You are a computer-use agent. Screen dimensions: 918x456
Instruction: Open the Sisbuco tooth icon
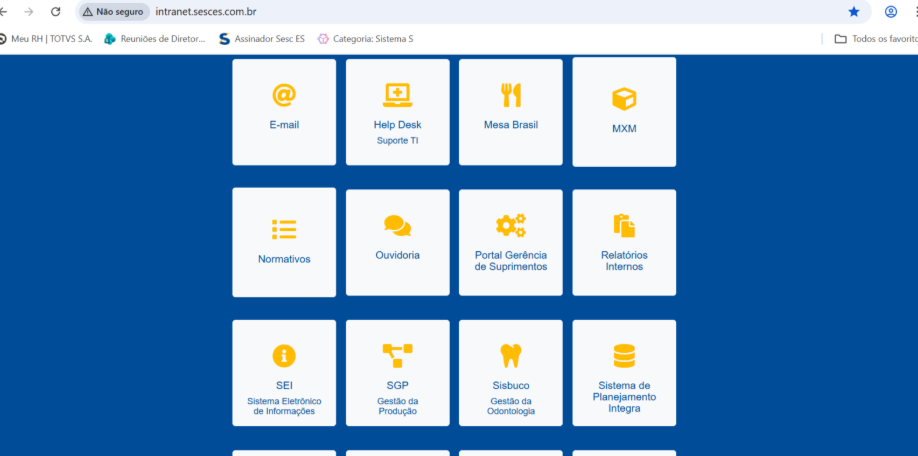[x=510, y=355]
